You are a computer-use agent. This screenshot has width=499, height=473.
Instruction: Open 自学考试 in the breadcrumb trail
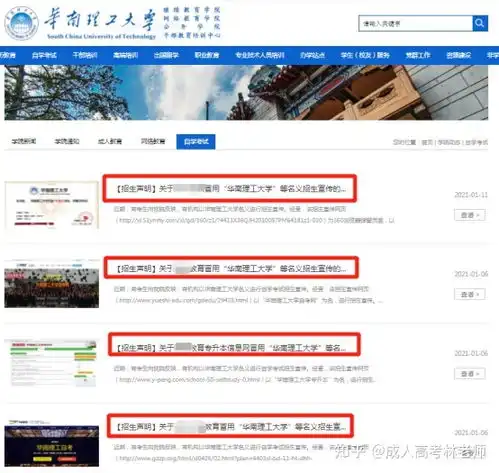click(x=476, y=142)
